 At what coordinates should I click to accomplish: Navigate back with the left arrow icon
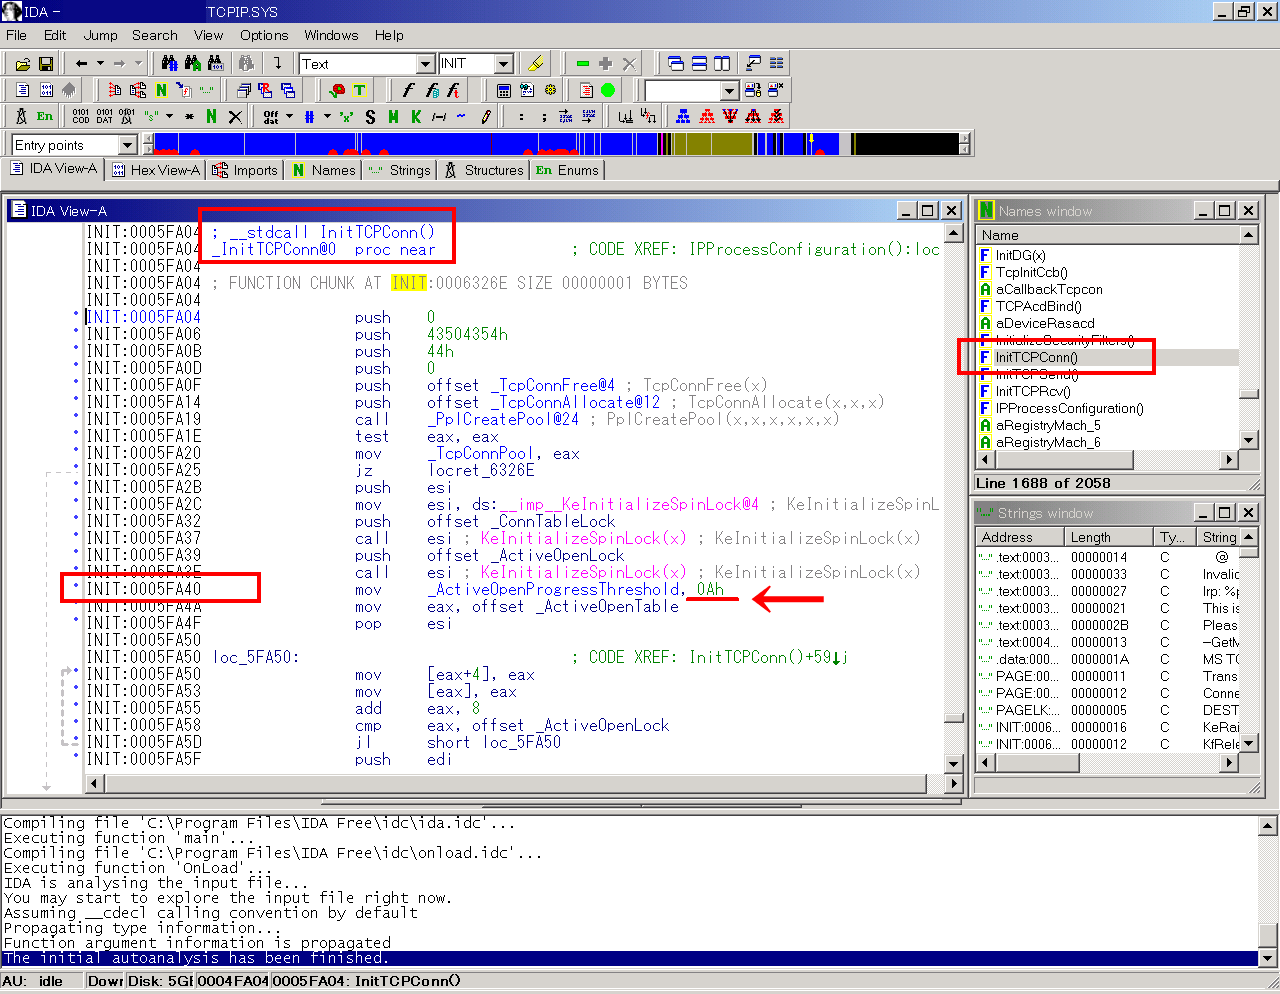(80, 62)
